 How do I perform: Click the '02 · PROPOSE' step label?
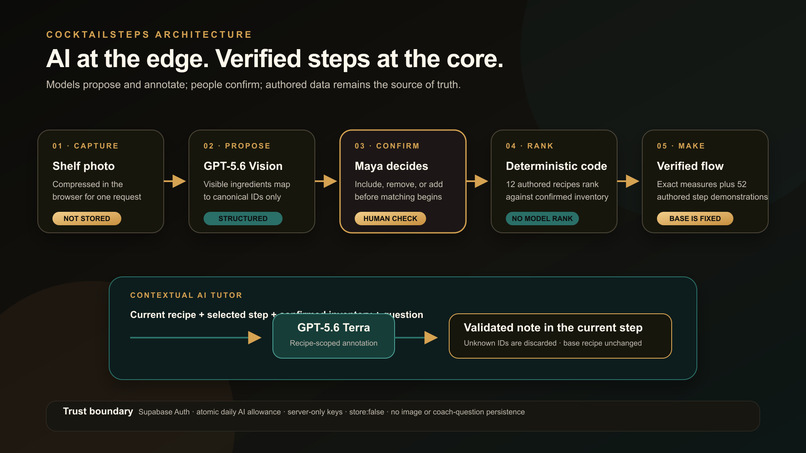click(237, 146)
